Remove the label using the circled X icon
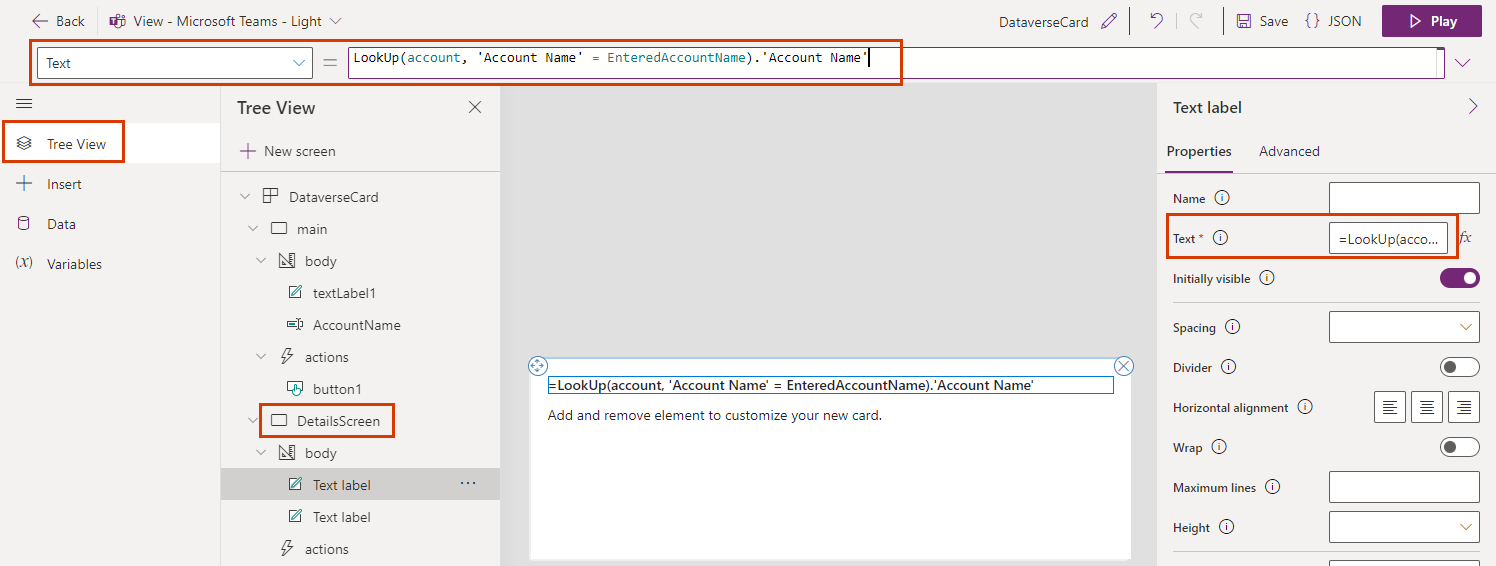 (1124, 366)
